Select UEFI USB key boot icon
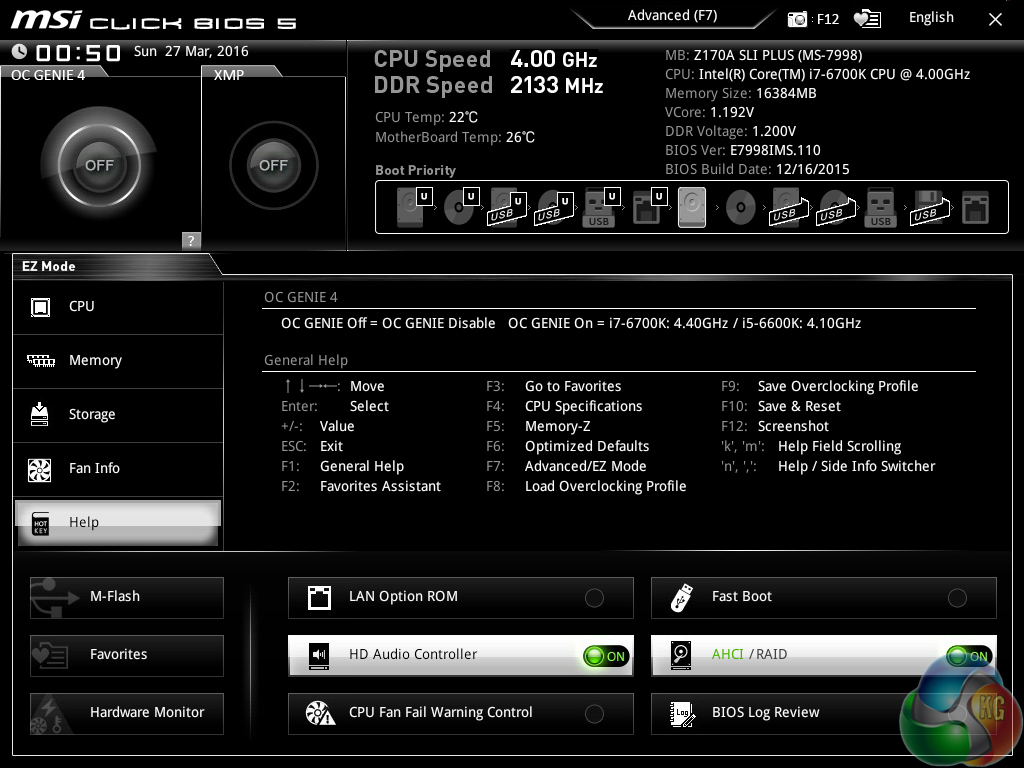 601,207
